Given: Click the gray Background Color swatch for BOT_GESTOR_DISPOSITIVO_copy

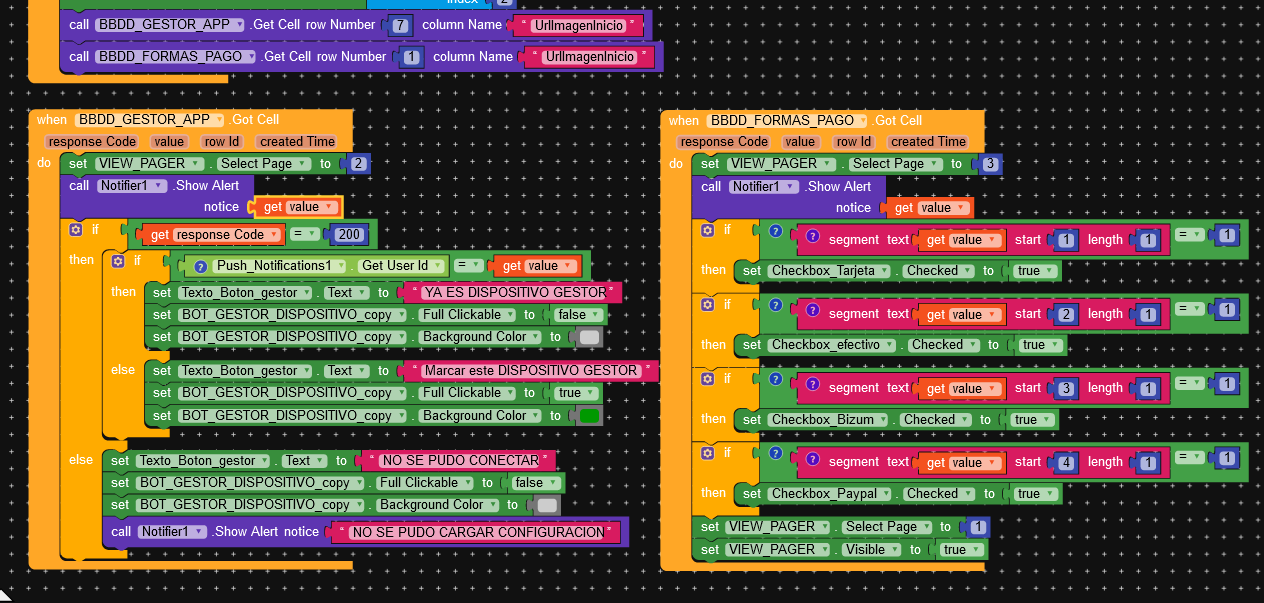Looking at the screenshot, I should 588,337.
